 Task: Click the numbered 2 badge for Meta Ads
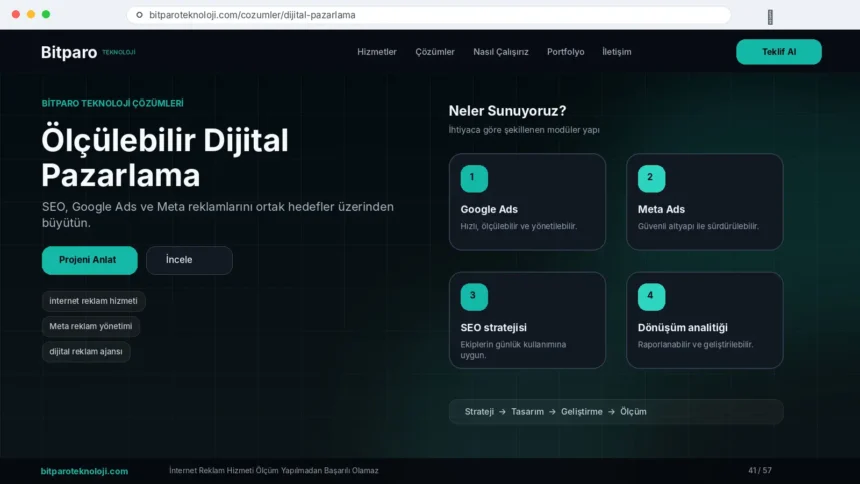click(x=651, y=178)
